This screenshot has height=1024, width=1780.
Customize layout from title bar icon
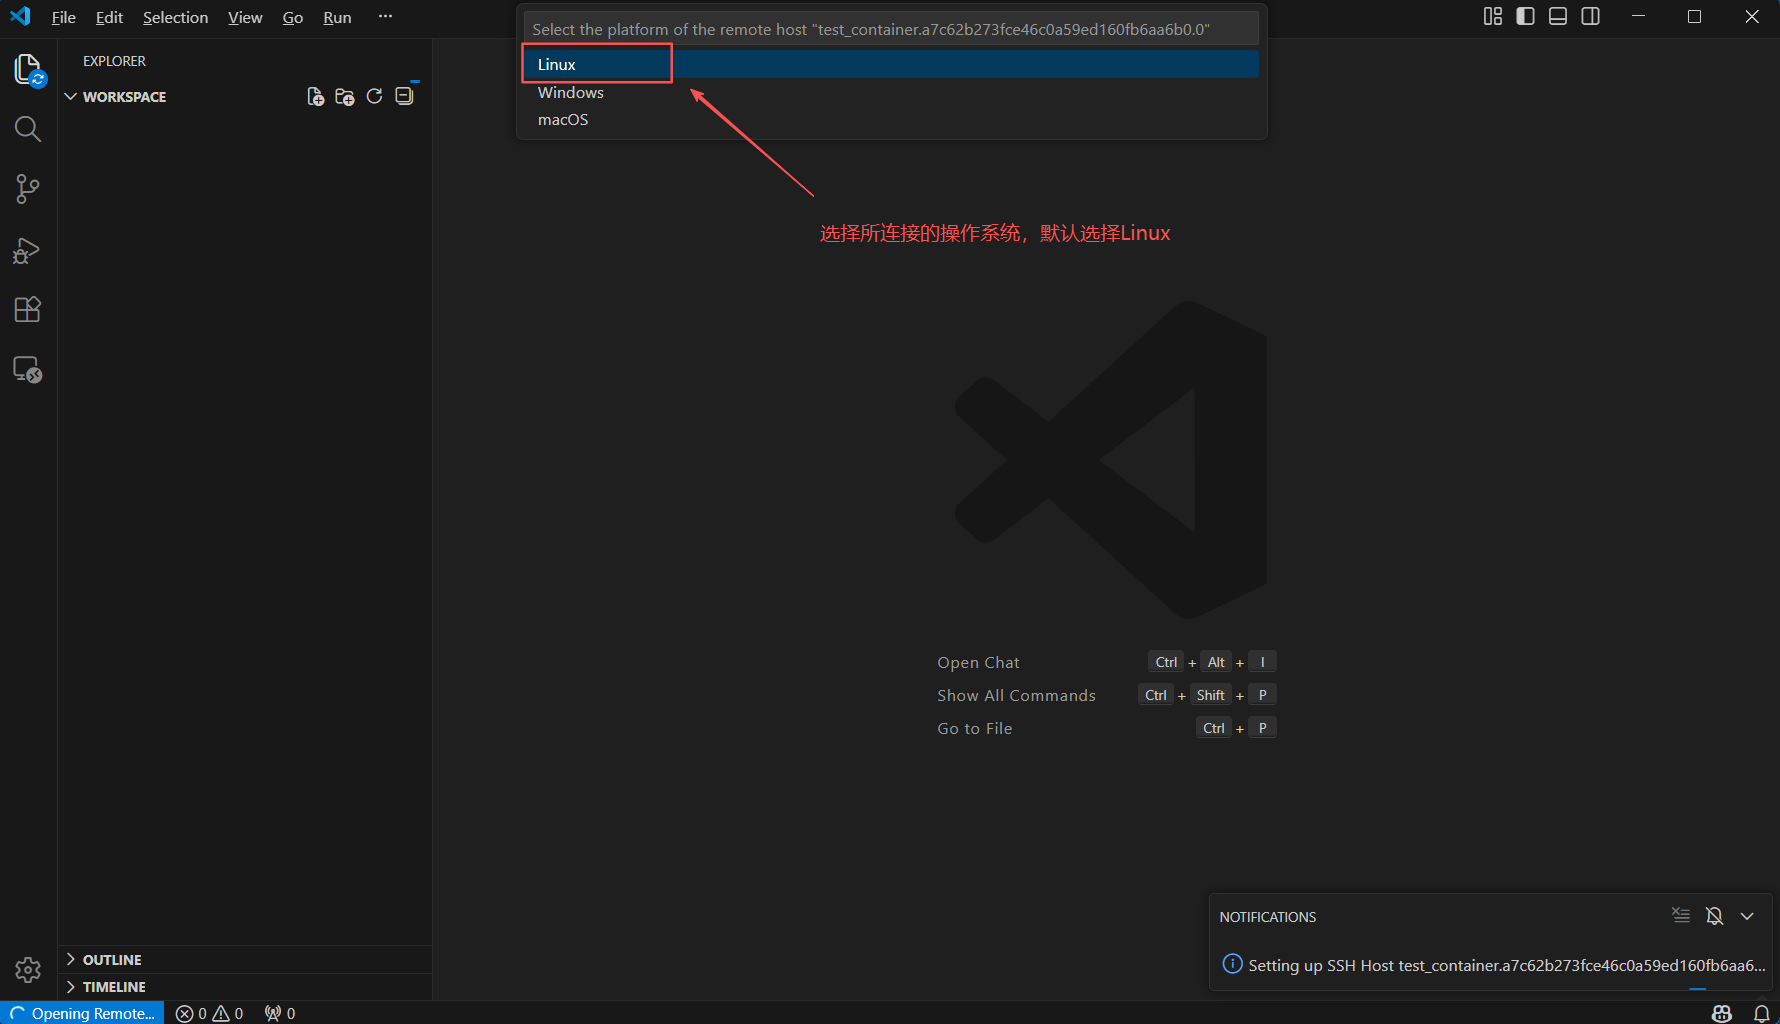(x=1493, y=16)
